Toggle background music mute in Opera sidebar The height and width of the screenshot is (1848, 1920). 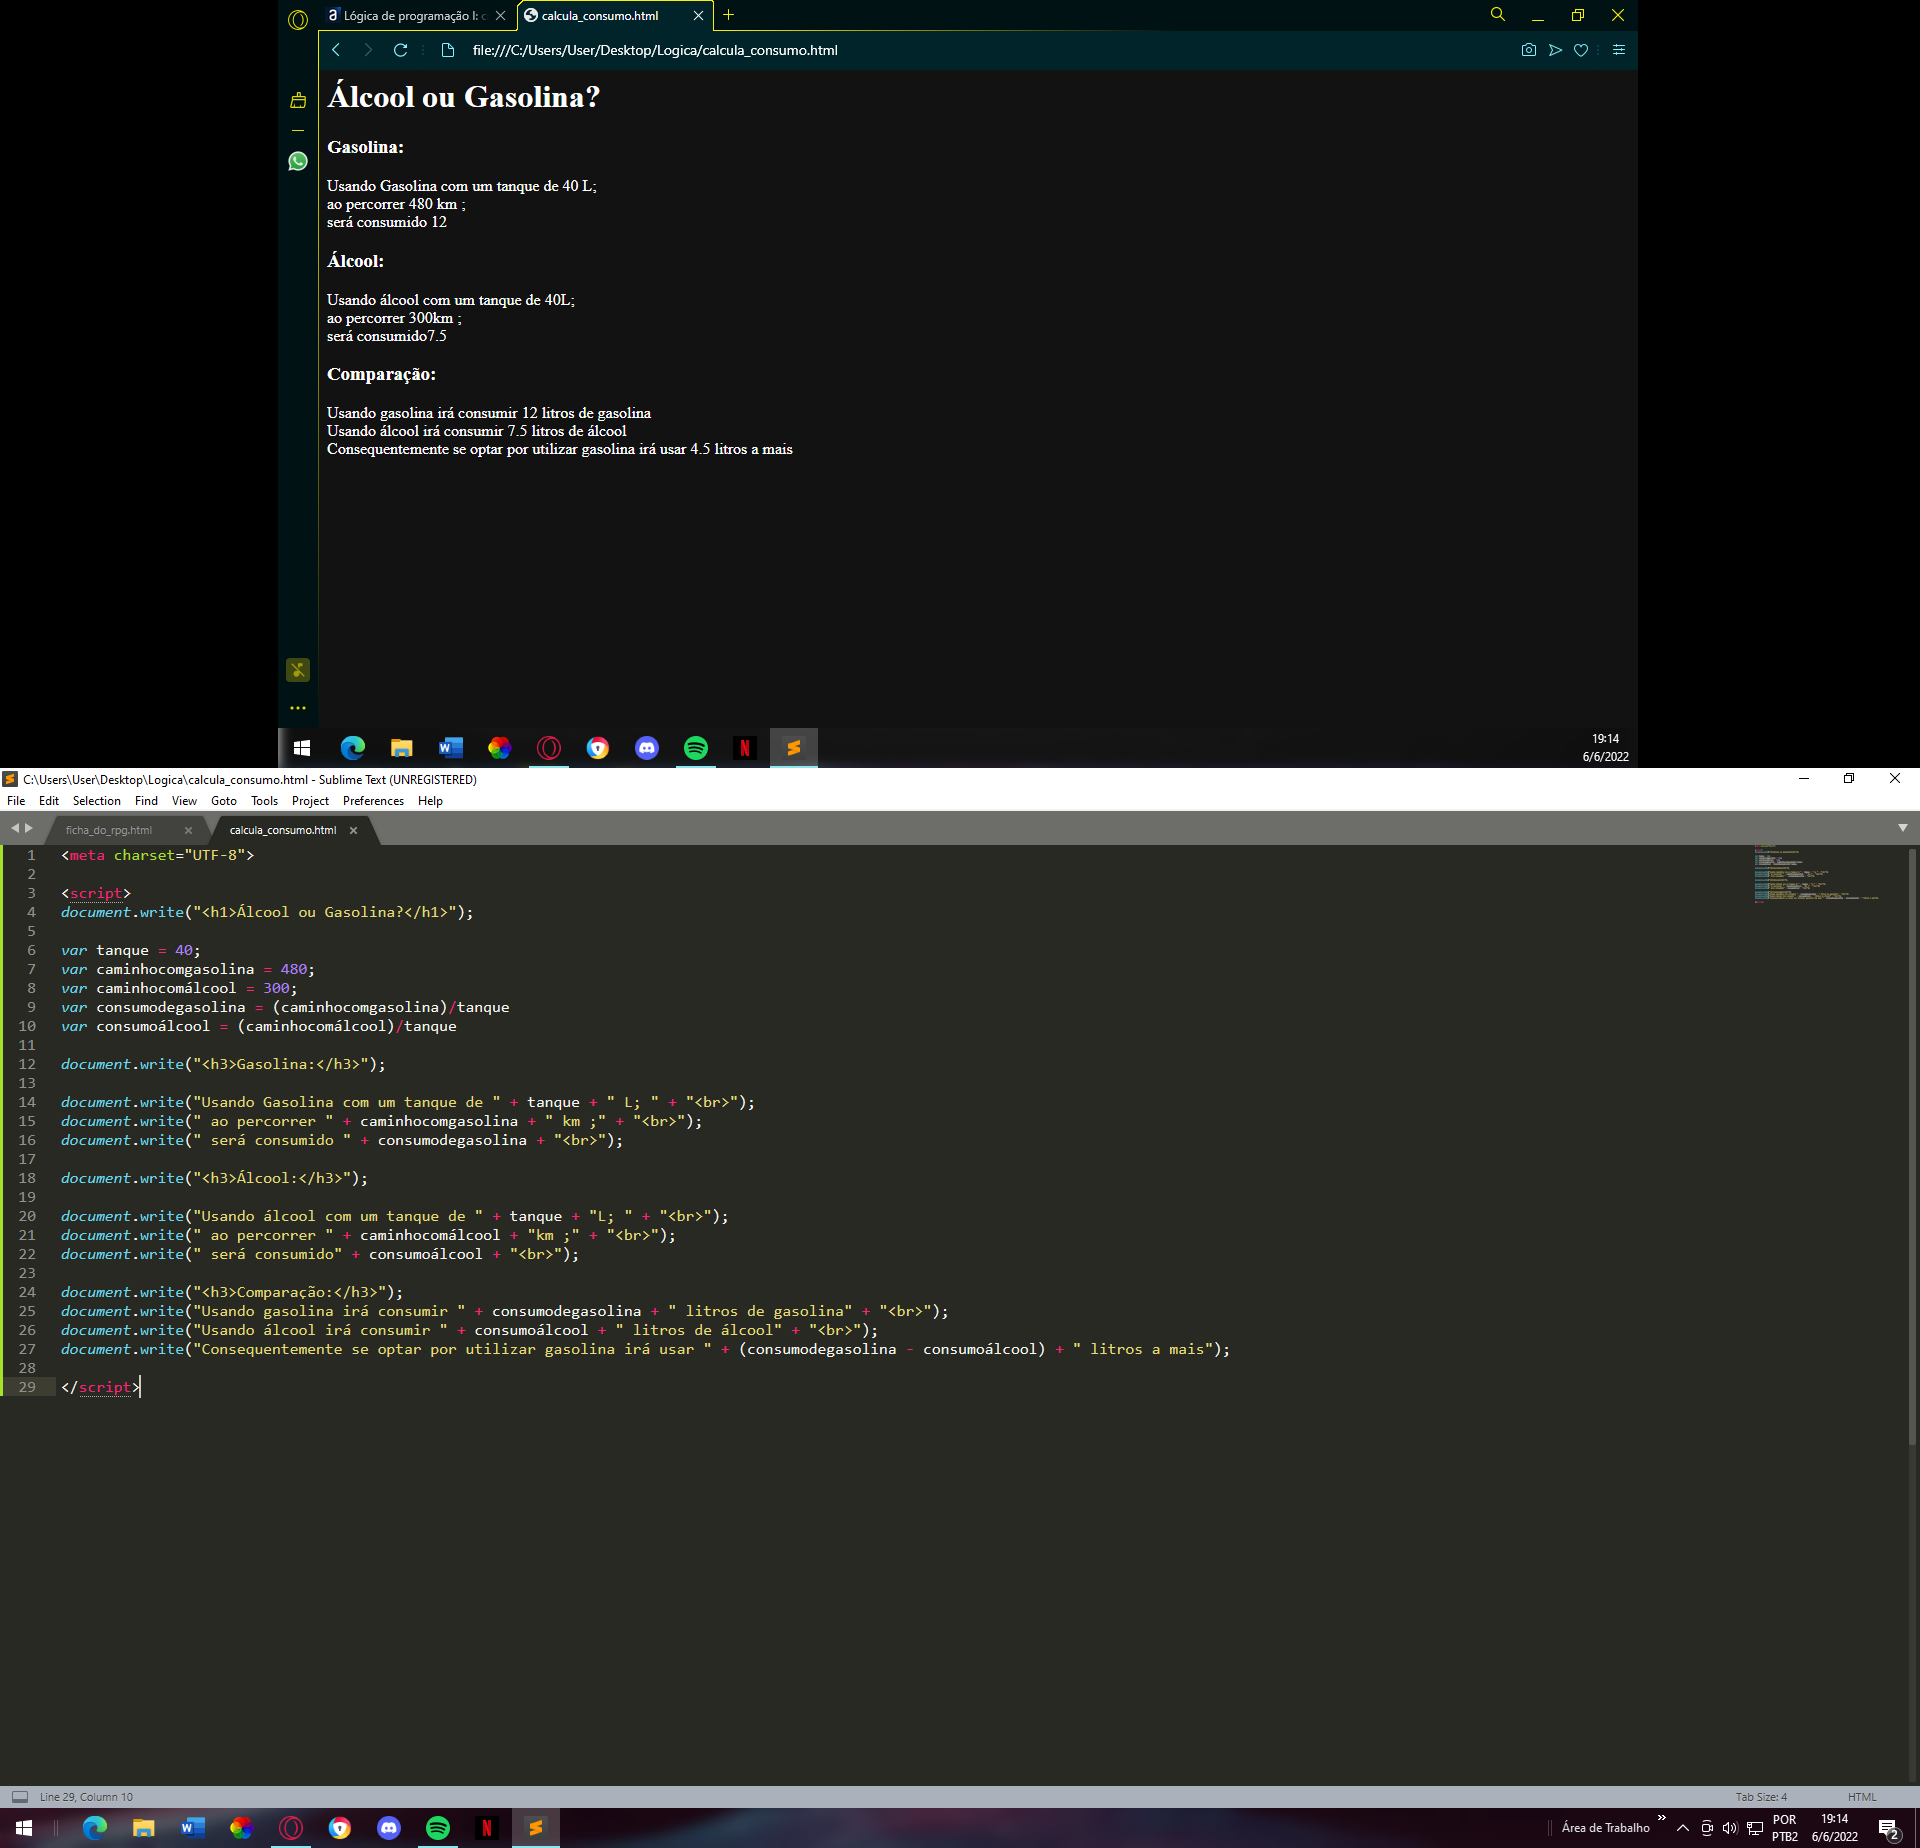point(298,670)
